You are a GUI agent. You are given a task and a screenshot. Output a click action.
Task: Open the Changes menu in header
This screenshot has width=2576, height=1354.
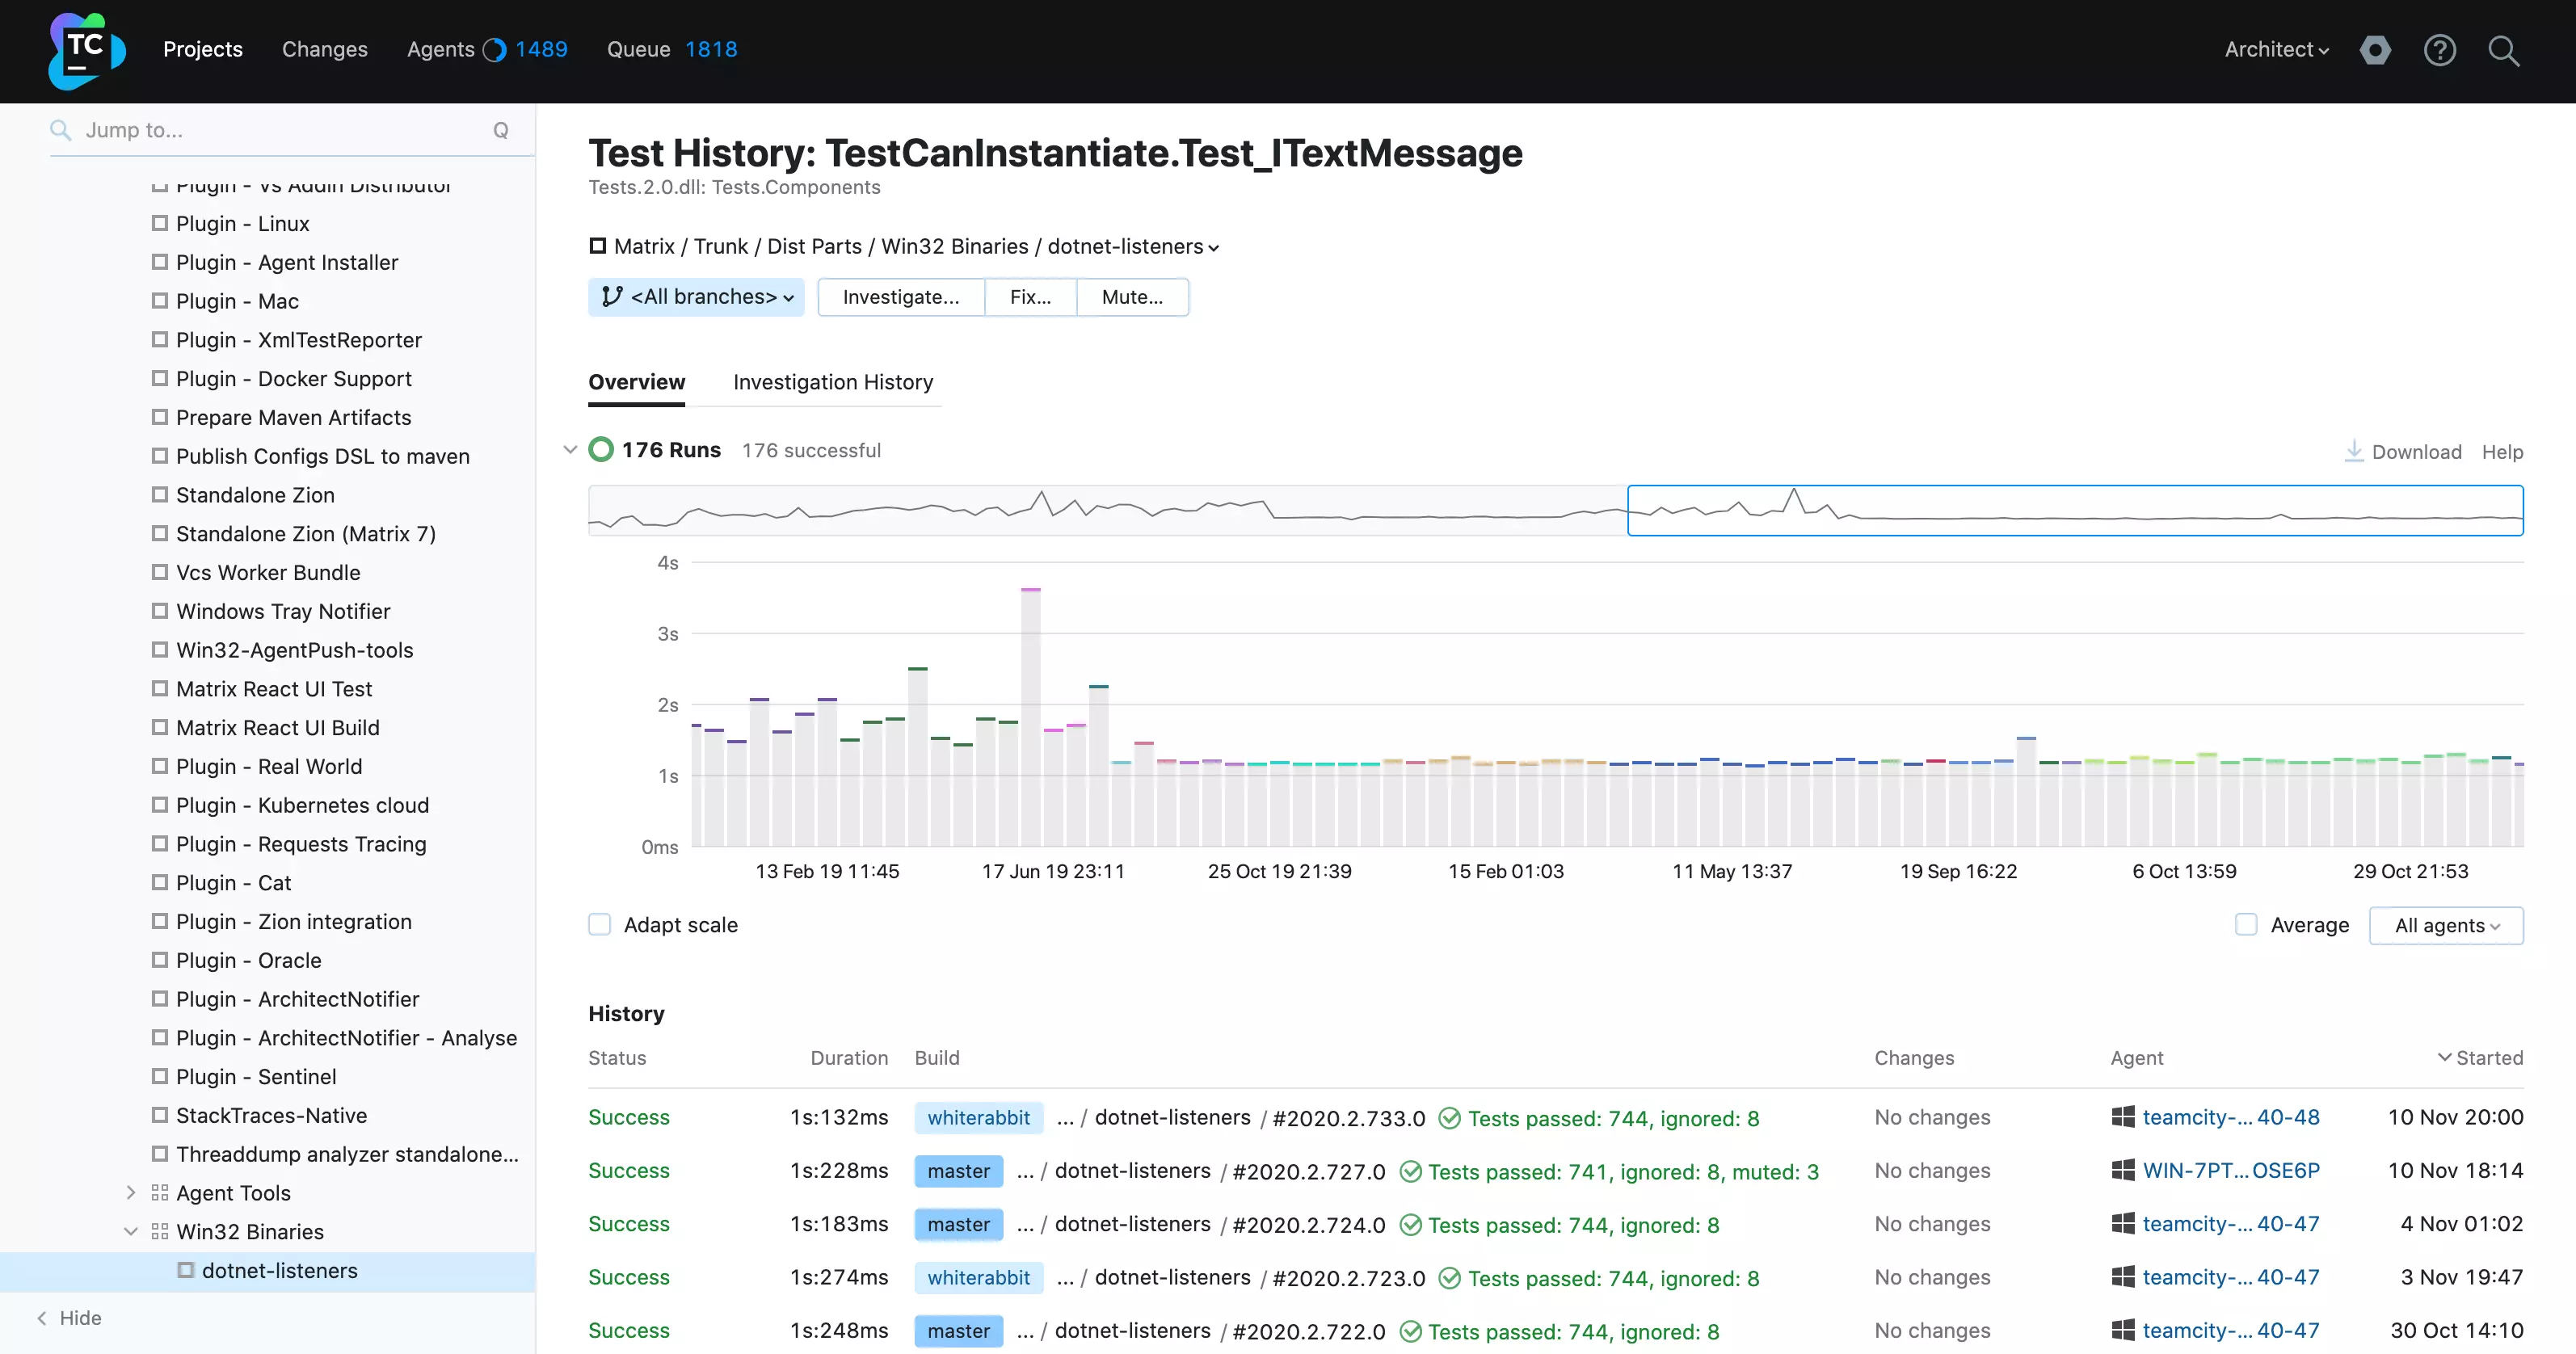[x=324, y=49]
